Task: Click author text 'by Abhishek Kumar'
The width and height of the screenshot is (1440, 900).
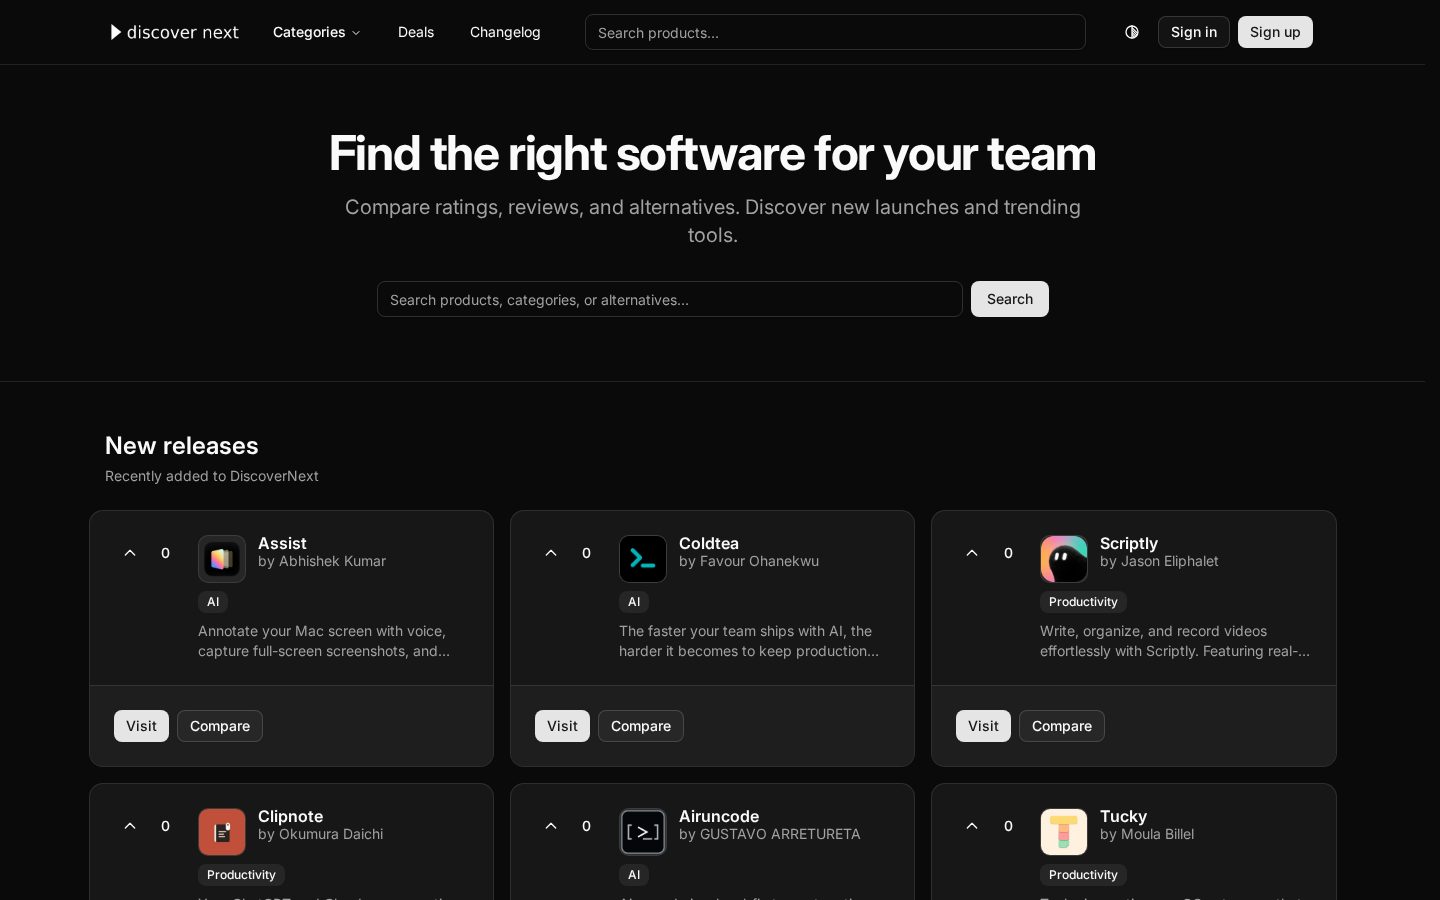Action: (x=322, y=561)
